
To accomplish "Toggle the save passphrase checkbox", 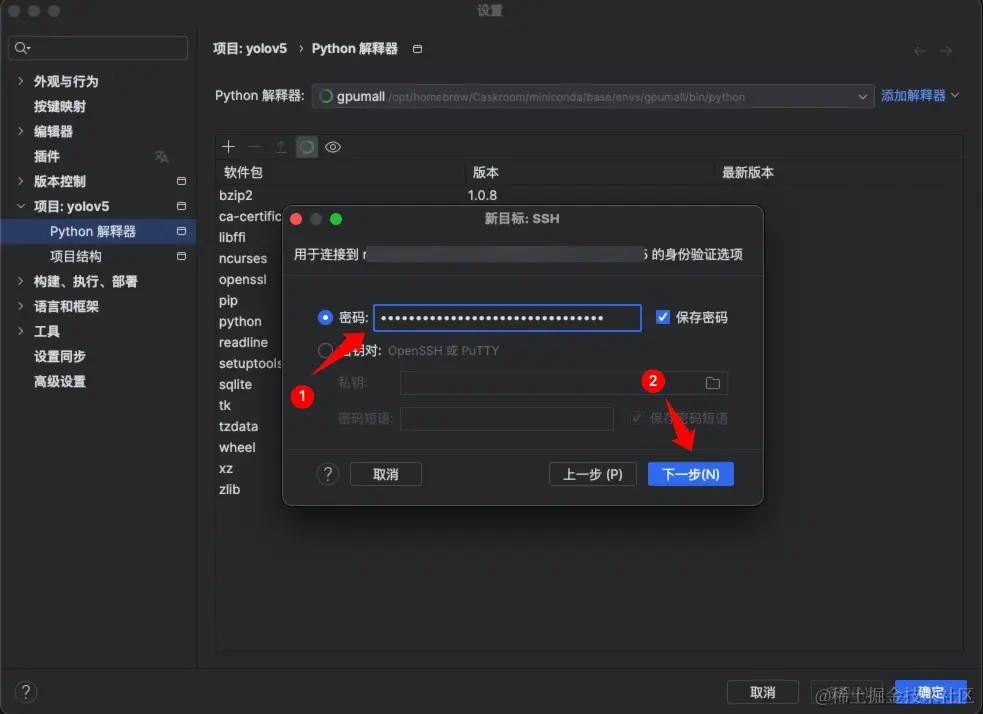I will click(637, 417).
